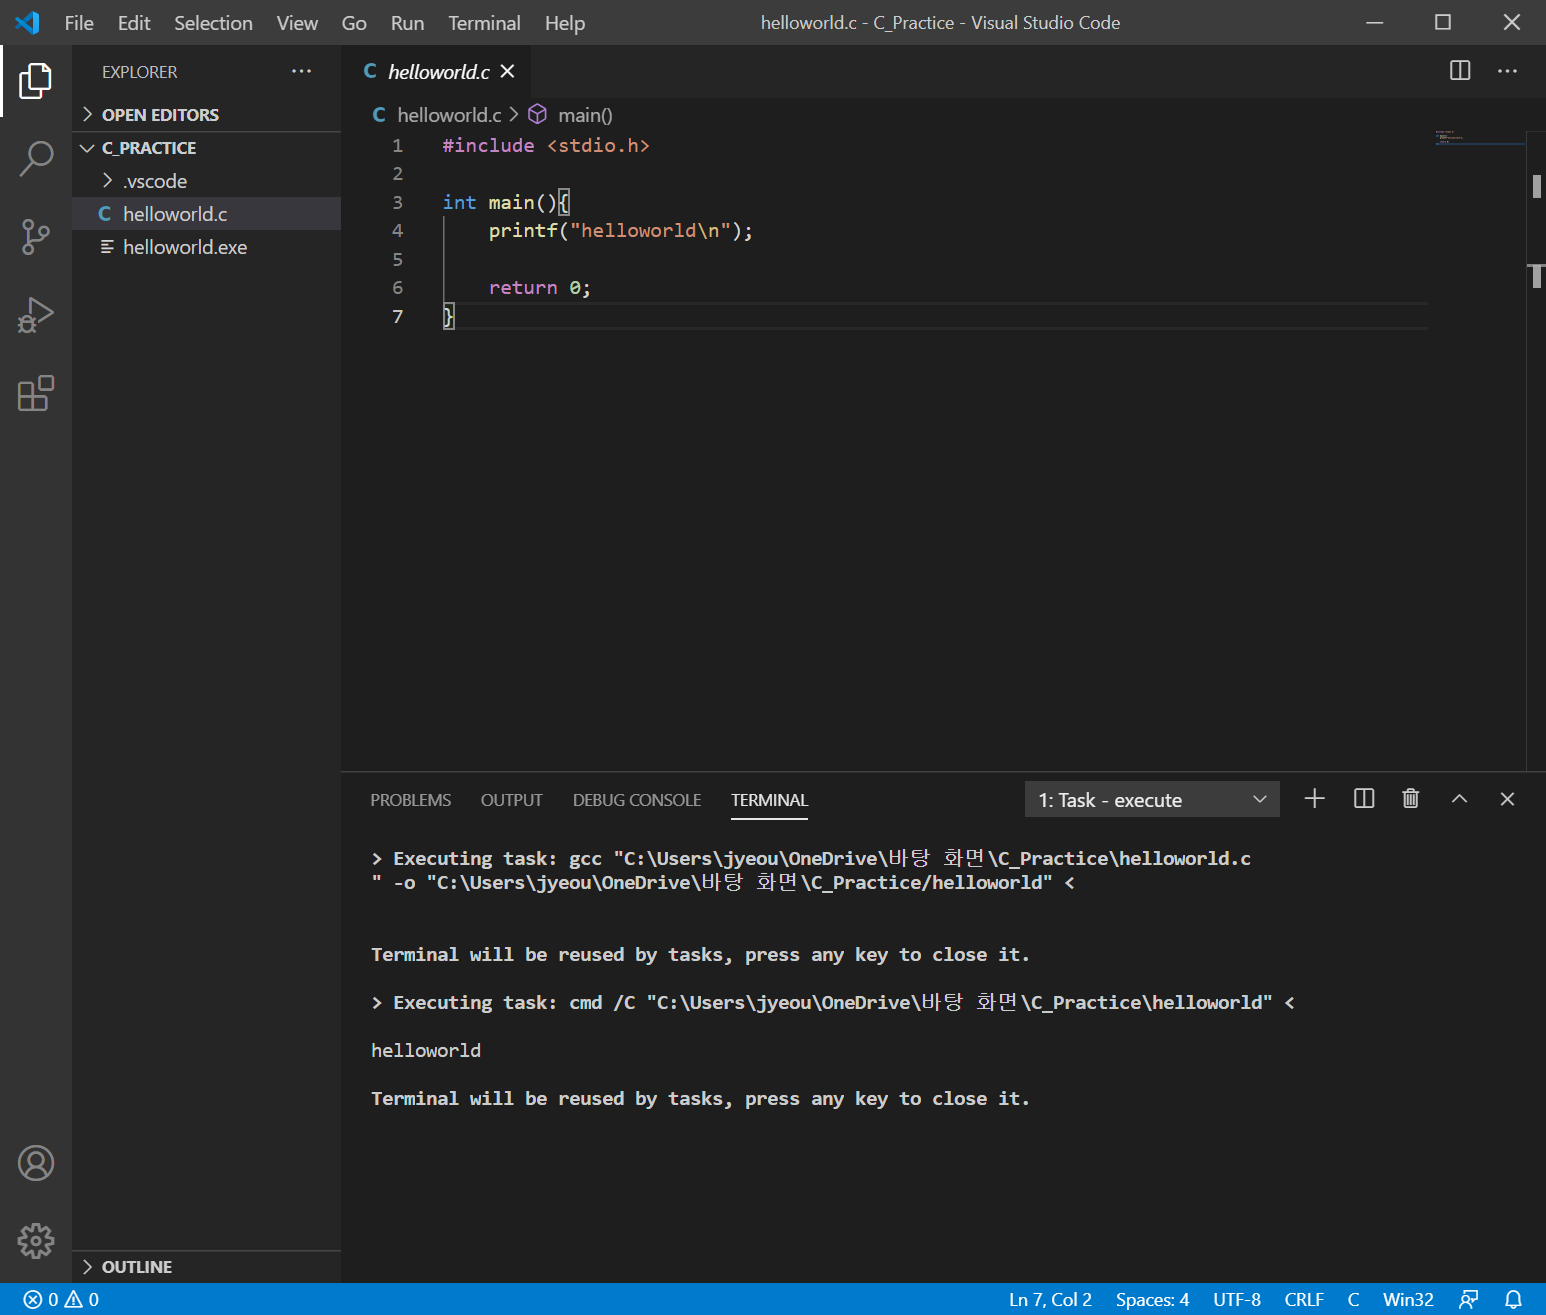Switch to the DEBUG CONSOLE tab
1546x1315 pixels.
point(637,800)
